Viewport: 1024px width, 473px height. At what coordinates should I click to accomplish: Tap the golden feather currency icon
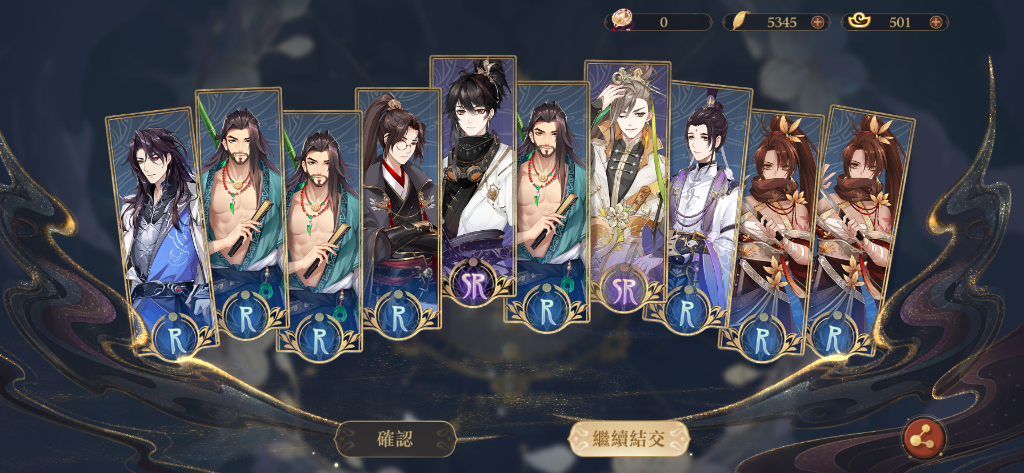(x=739, y=22)
